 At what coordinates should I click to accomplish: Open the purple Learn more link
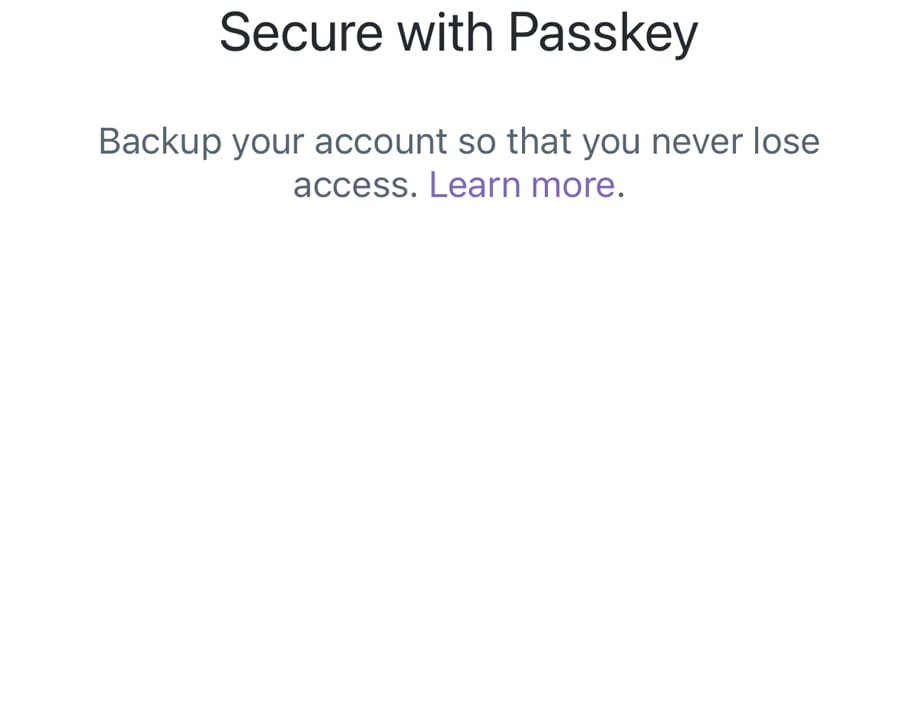click(522, 185)
